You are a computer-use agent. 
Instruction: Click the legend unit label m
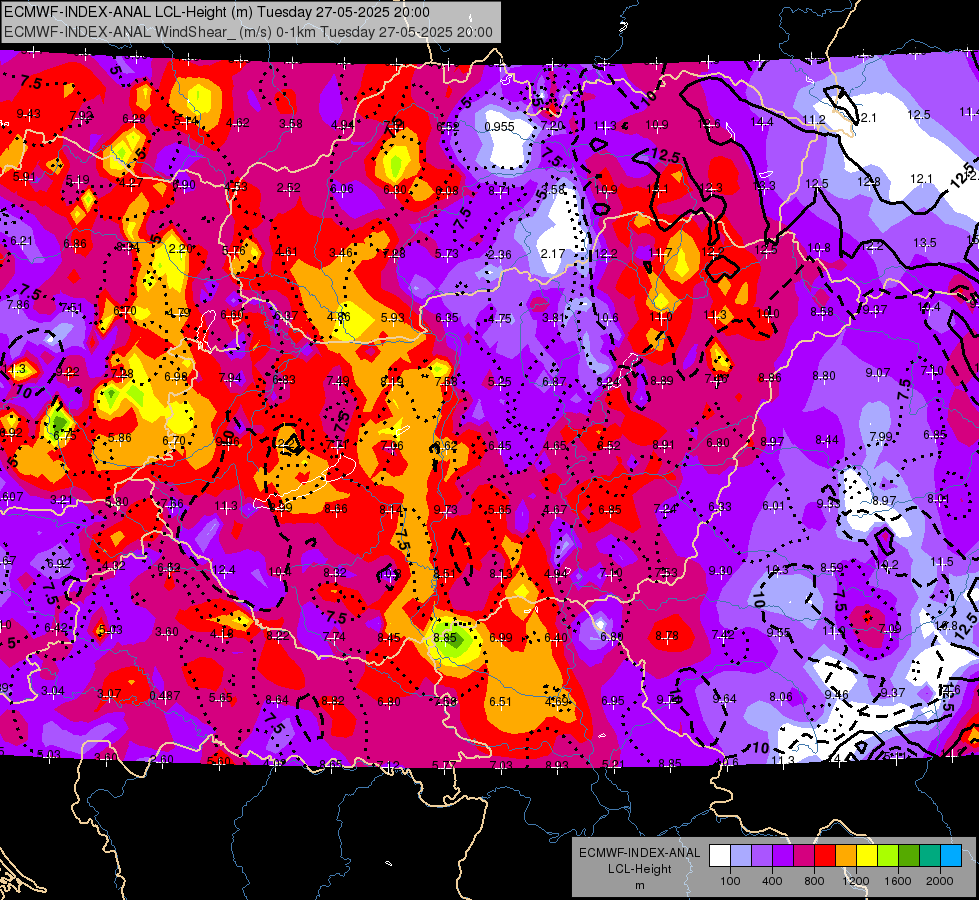pyautogui.click(x=639, y=886)
